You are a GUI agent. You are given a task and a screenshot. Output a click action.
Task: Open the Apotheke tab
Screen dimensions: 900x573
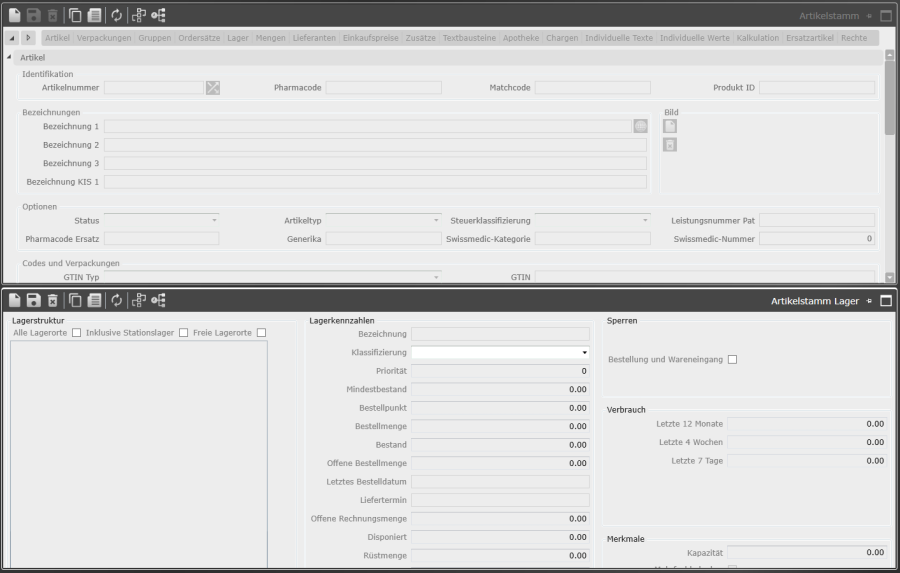click(521, 38)
